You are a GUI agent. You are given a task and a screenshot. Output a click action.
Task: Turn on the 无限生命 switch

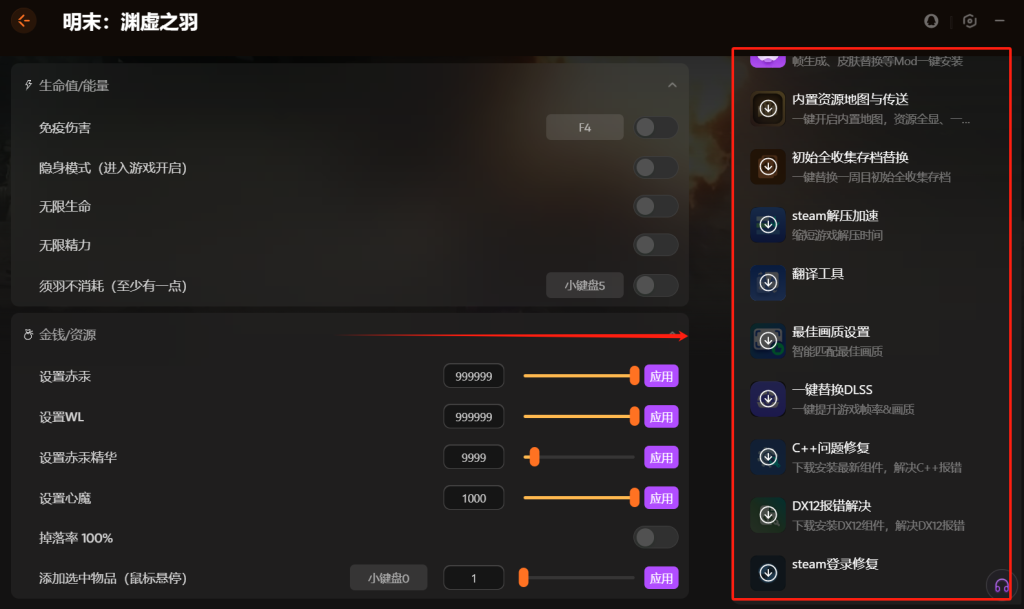point(656,206)
